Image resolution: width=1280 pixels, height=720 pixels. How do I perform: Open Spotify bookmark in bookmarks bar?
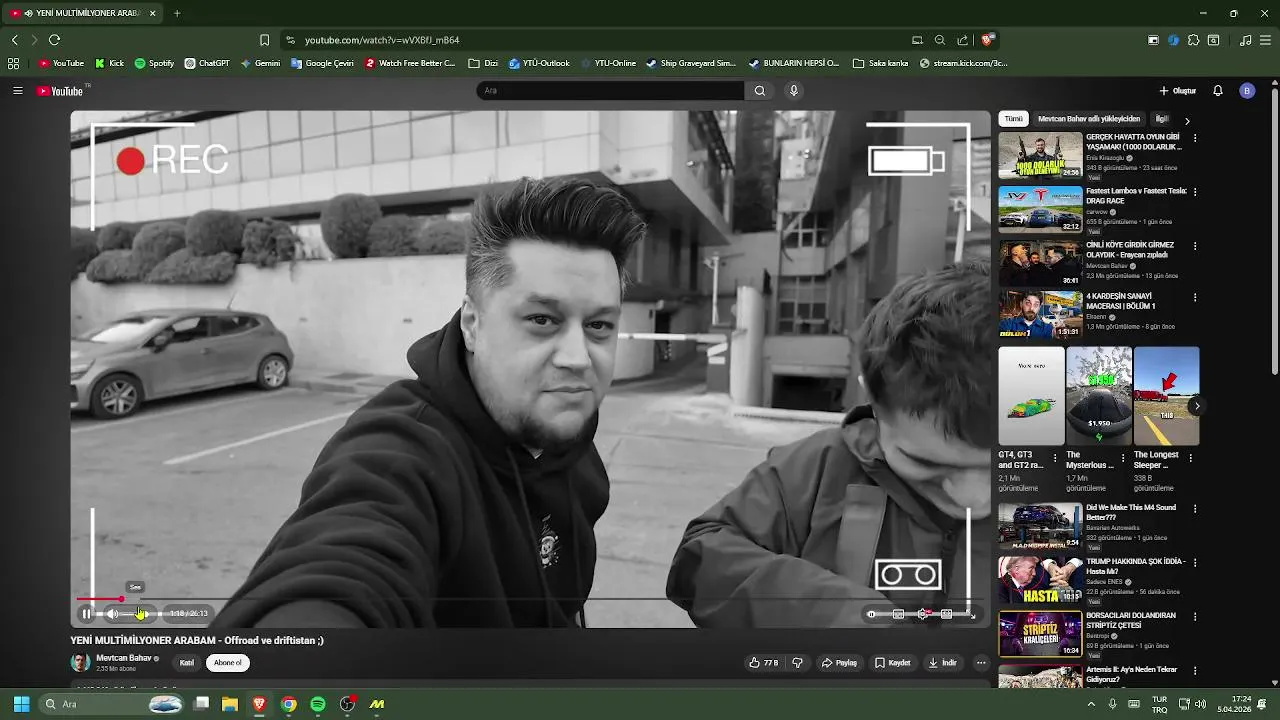[154, 63]
